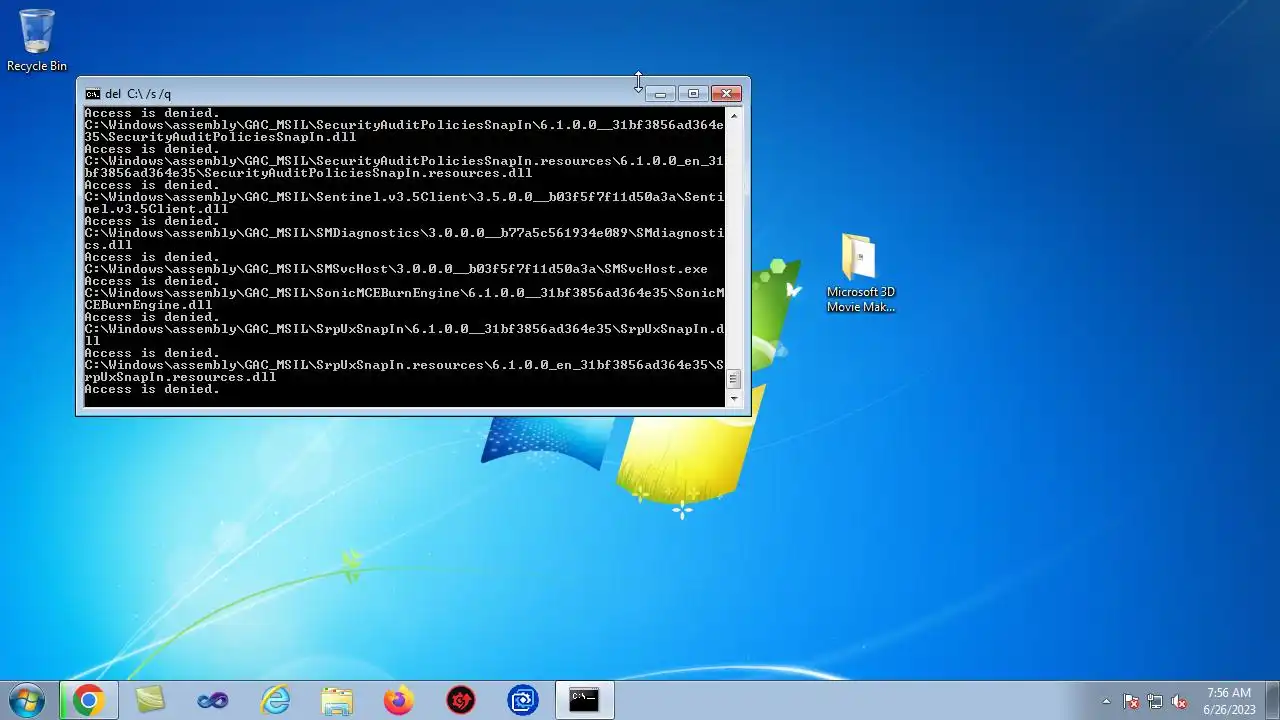
Task: Open Windows Explorer from the taskbar
Action: point(336,701)
